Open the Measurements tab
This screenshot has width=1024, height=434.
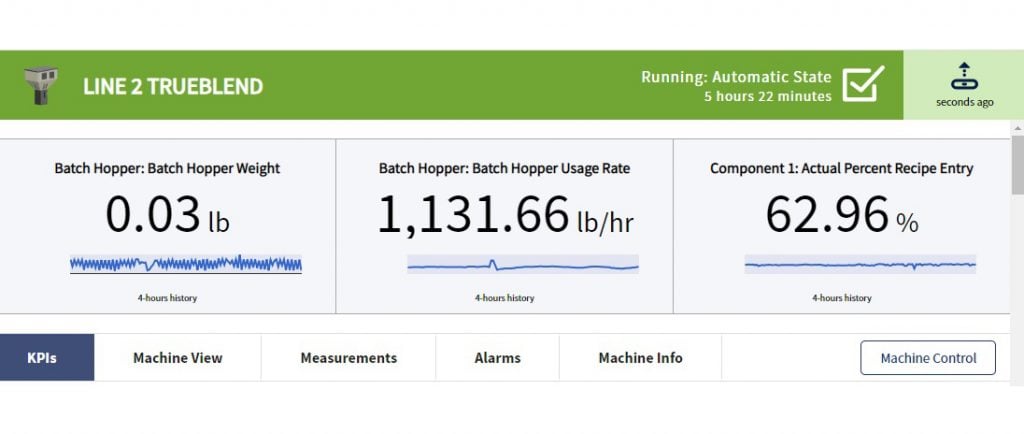coord(349,358)
